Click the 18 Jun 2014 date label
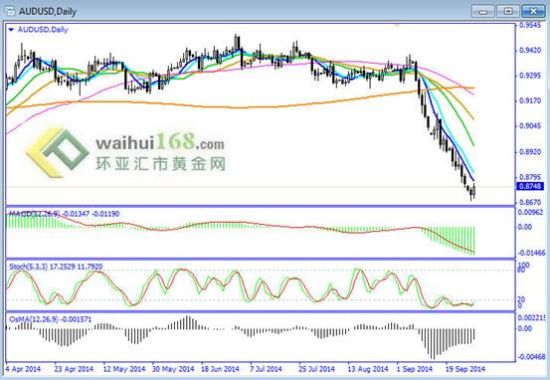The height and width of the screenshot is (380, 550). (220, 369)
